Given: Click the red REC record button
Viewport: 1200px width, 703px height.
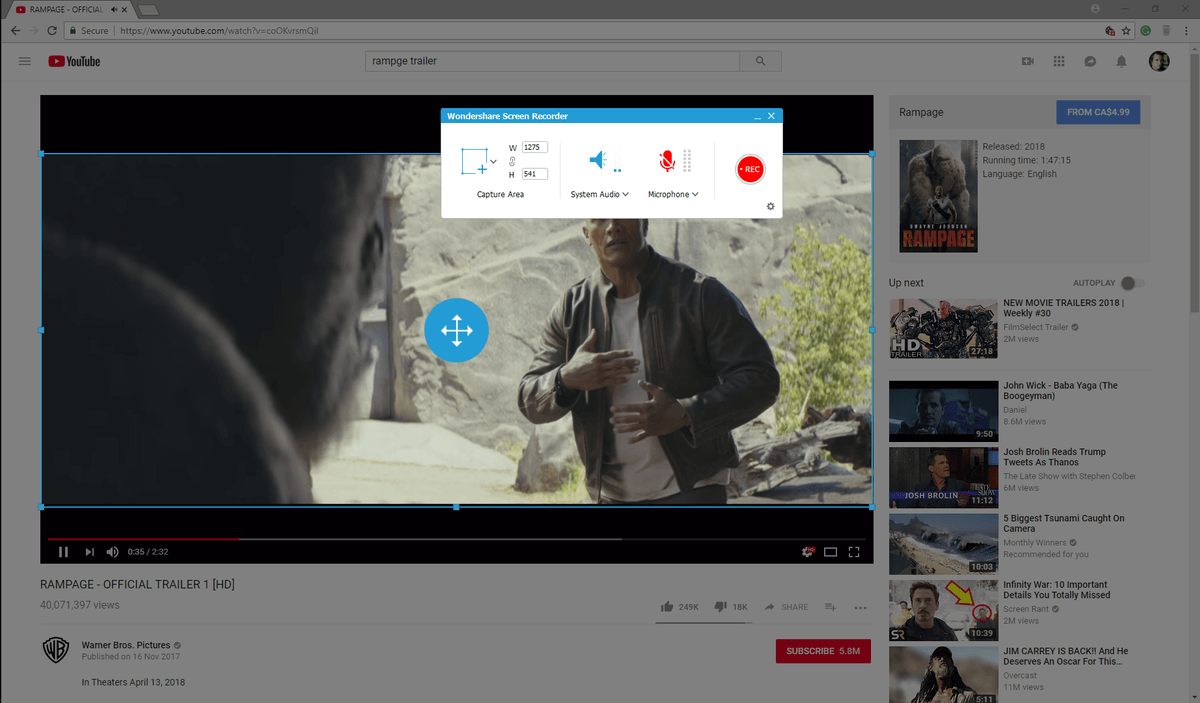Looking at the screenshot, I should click(750, 170).
